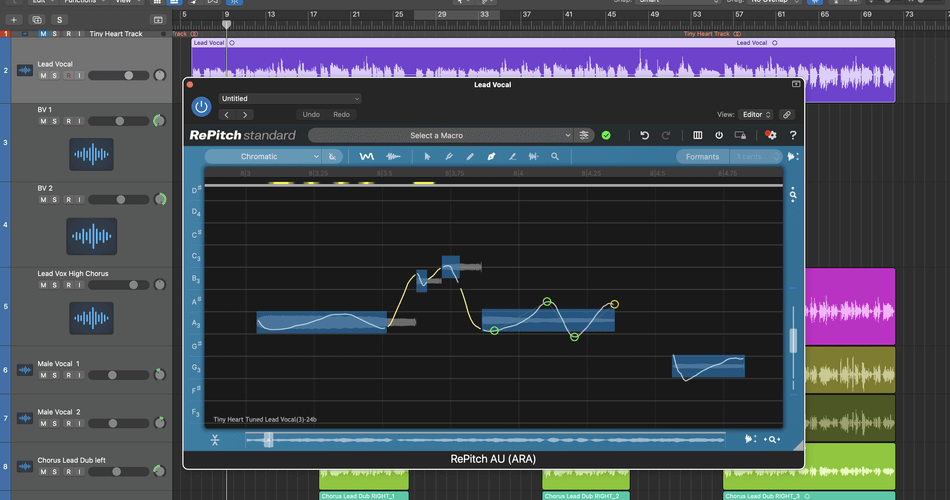The width and height of the screenshot is (950, 500).
Task: Add a new track with plus button
Action: 13,20
